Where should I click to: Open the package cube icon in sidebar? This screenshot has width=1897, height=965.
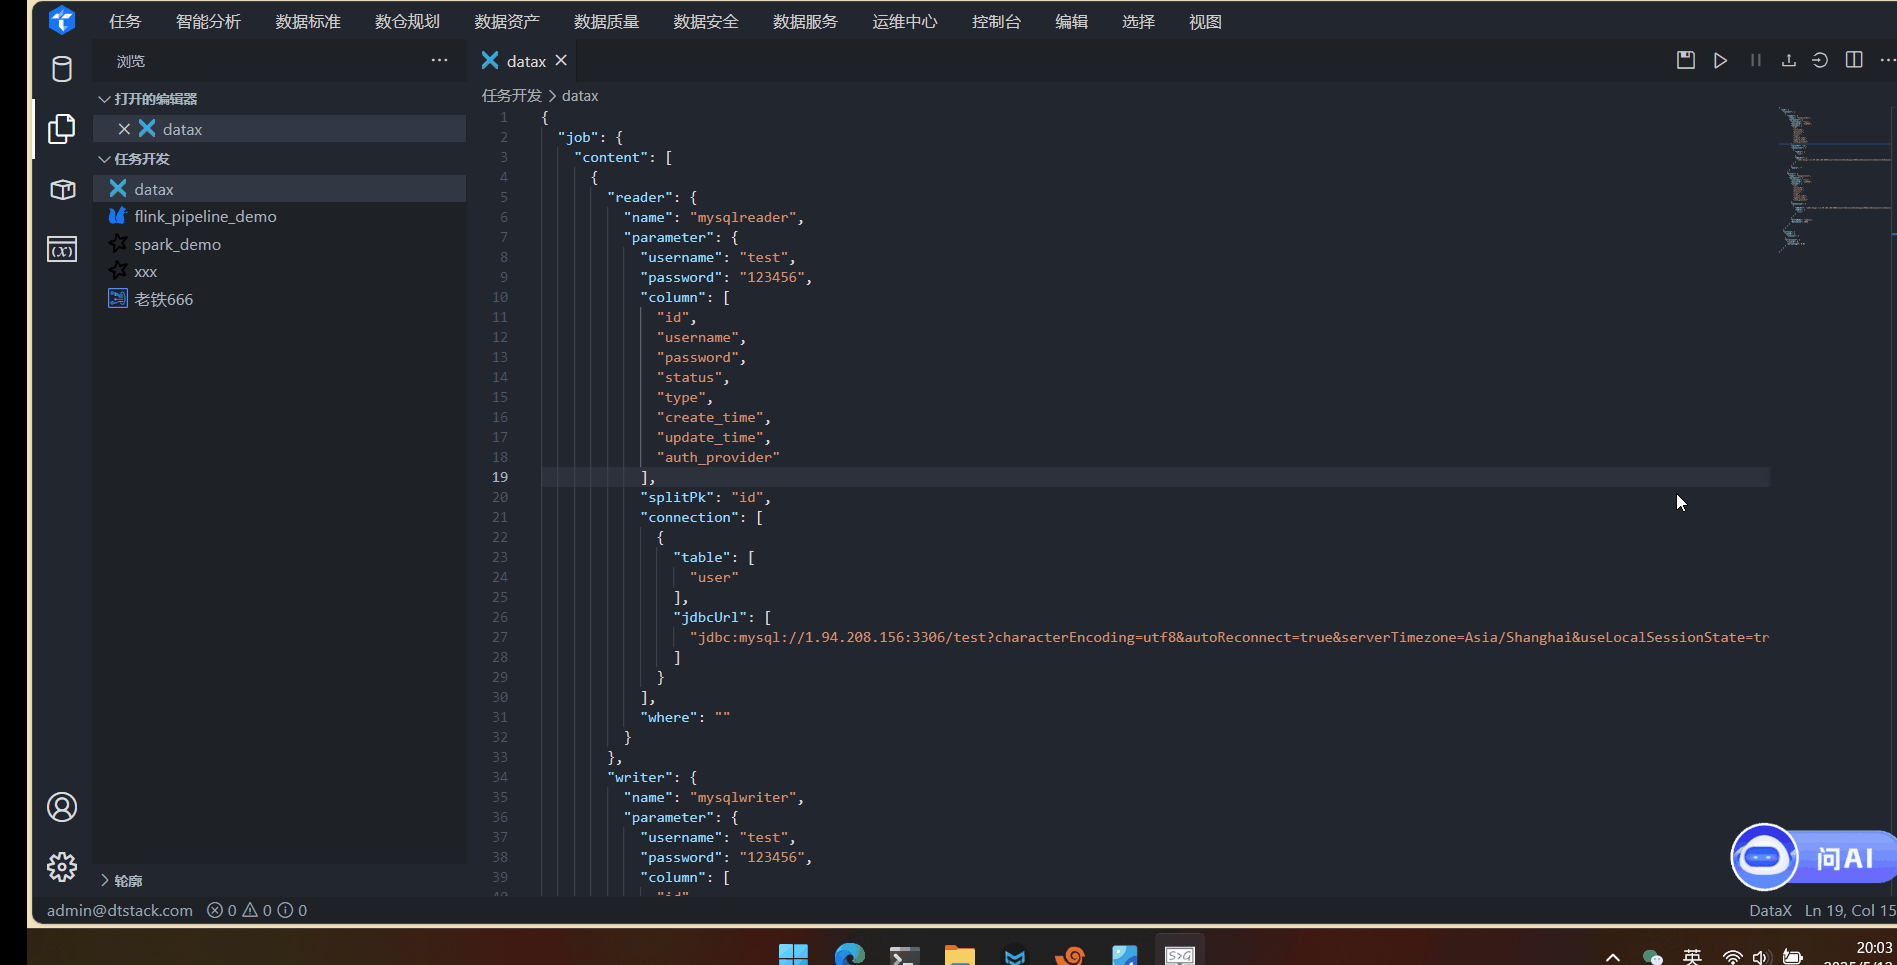[62, 189]
